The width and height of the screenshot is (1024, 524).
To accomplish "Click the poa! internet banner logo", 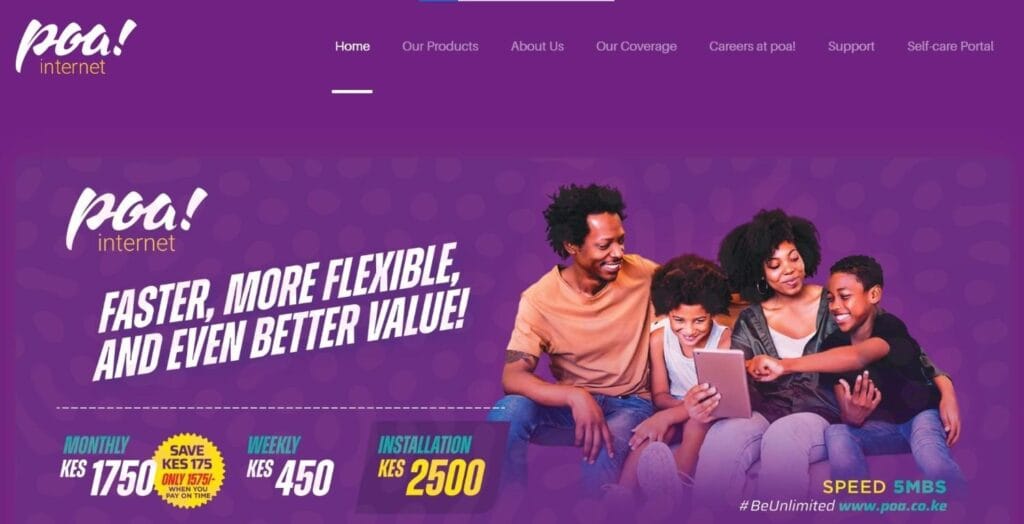I will click(x=136, y=220).
